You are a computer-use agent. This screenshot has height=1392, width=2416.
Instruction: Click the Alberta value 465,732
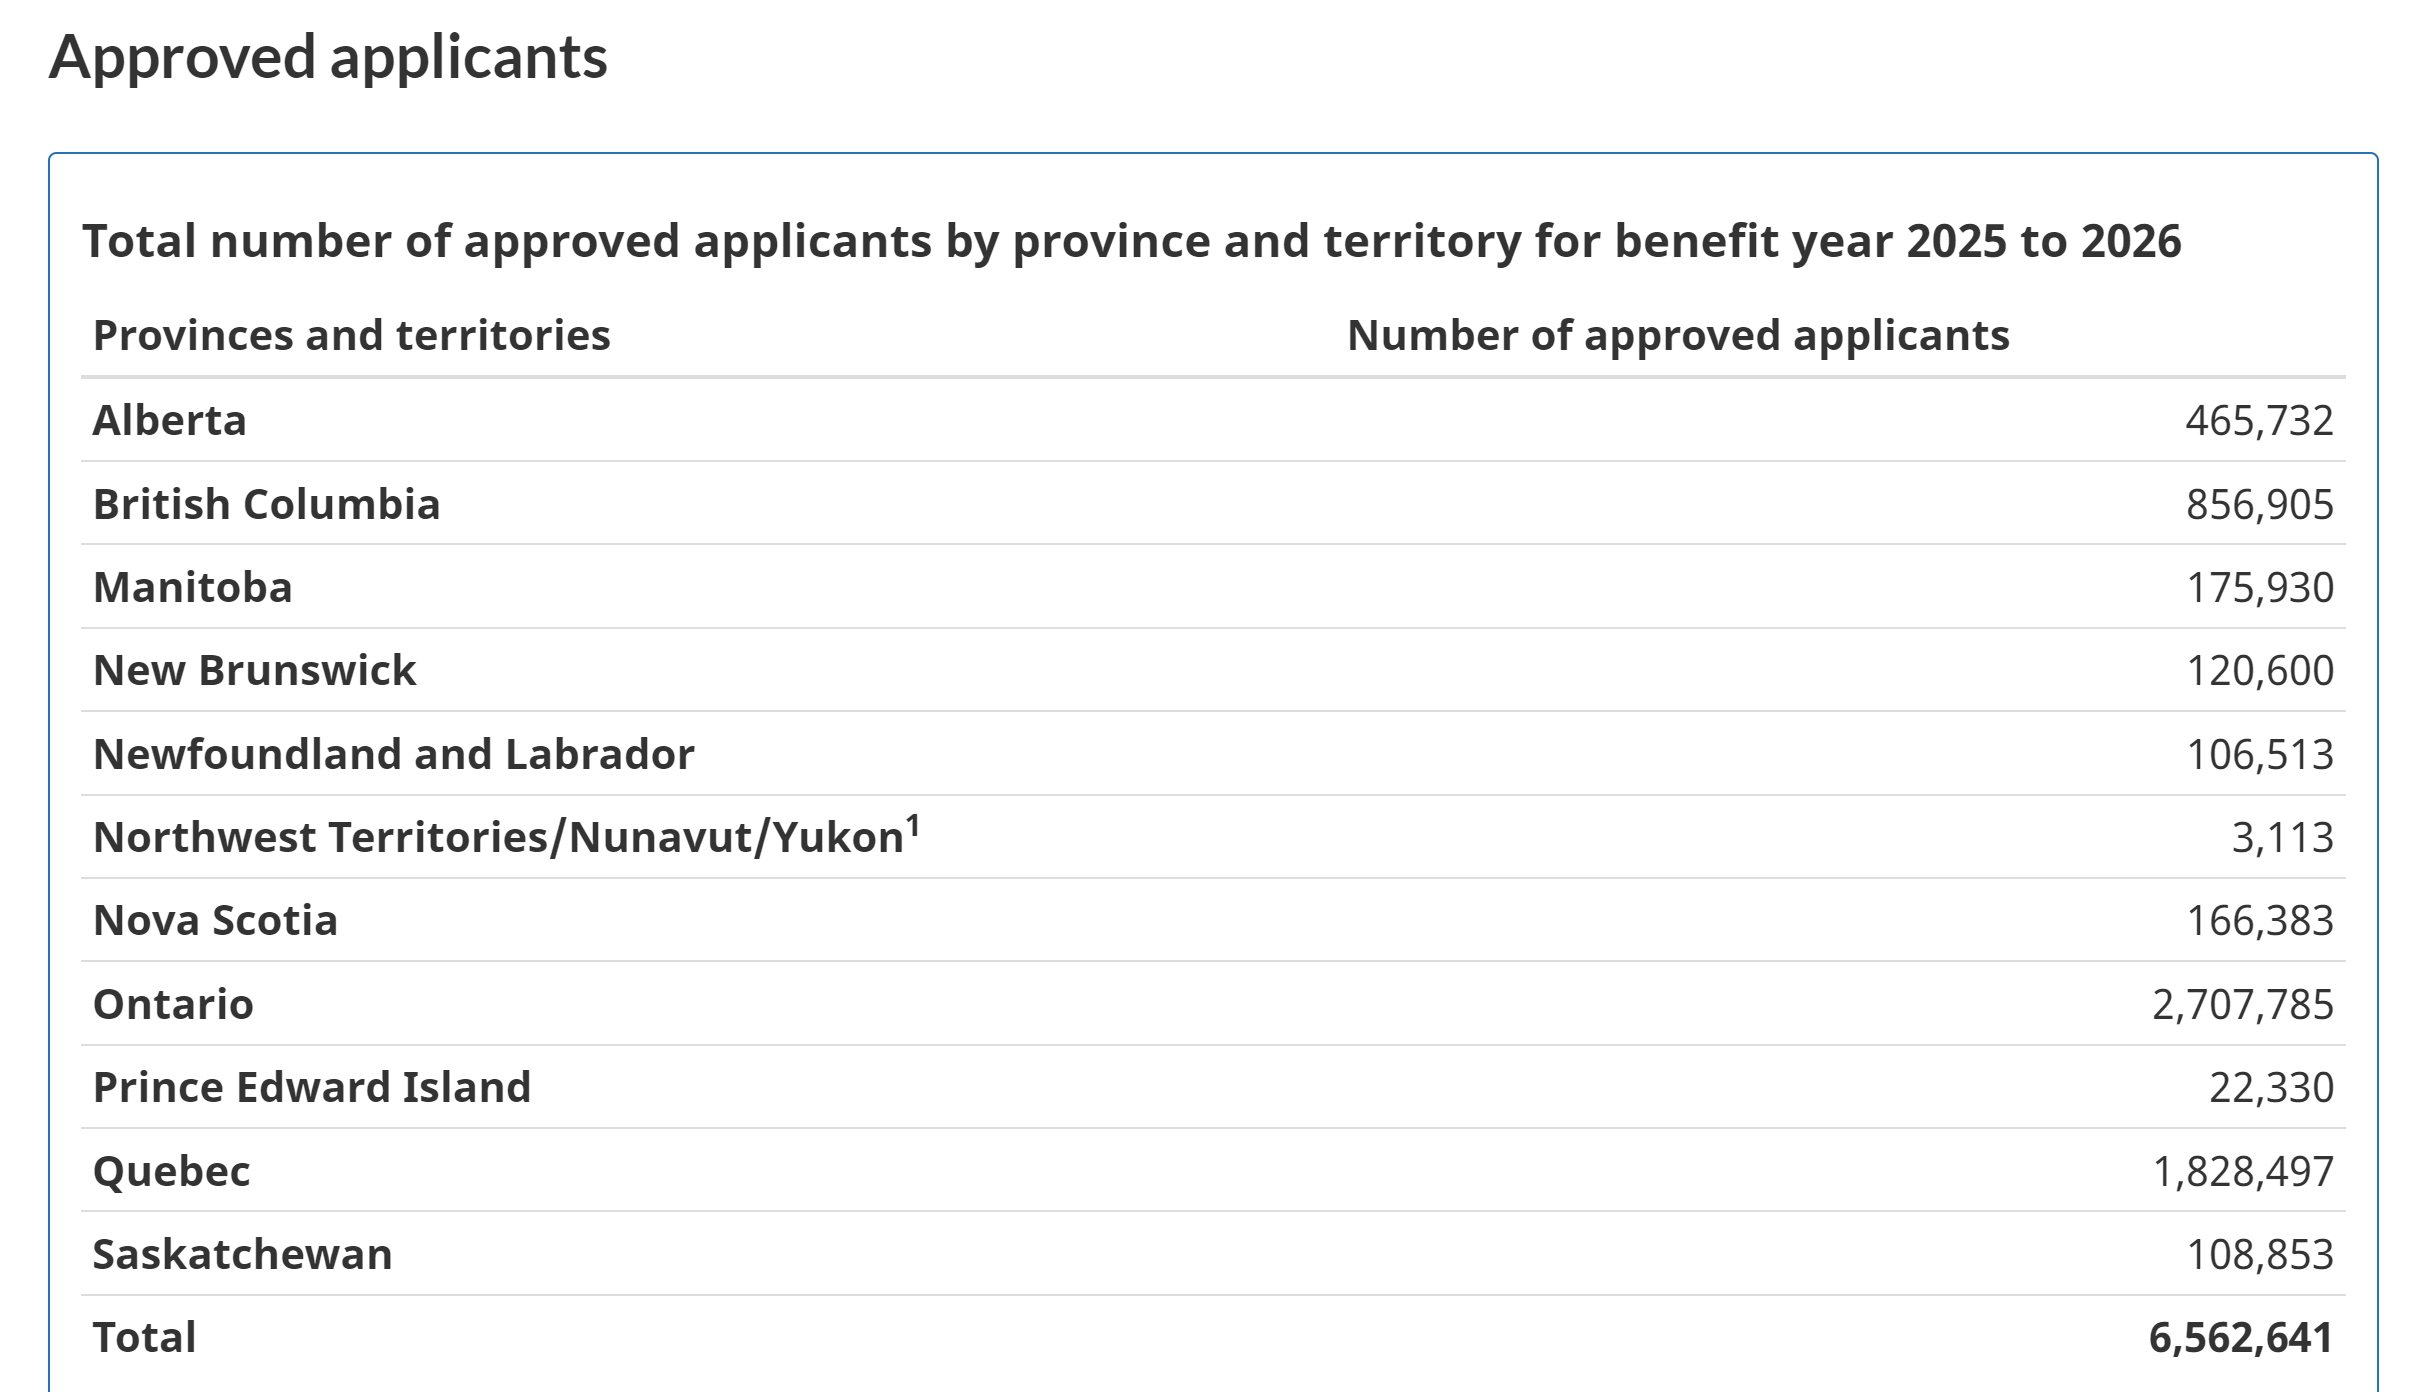(x=2259, y=420)
